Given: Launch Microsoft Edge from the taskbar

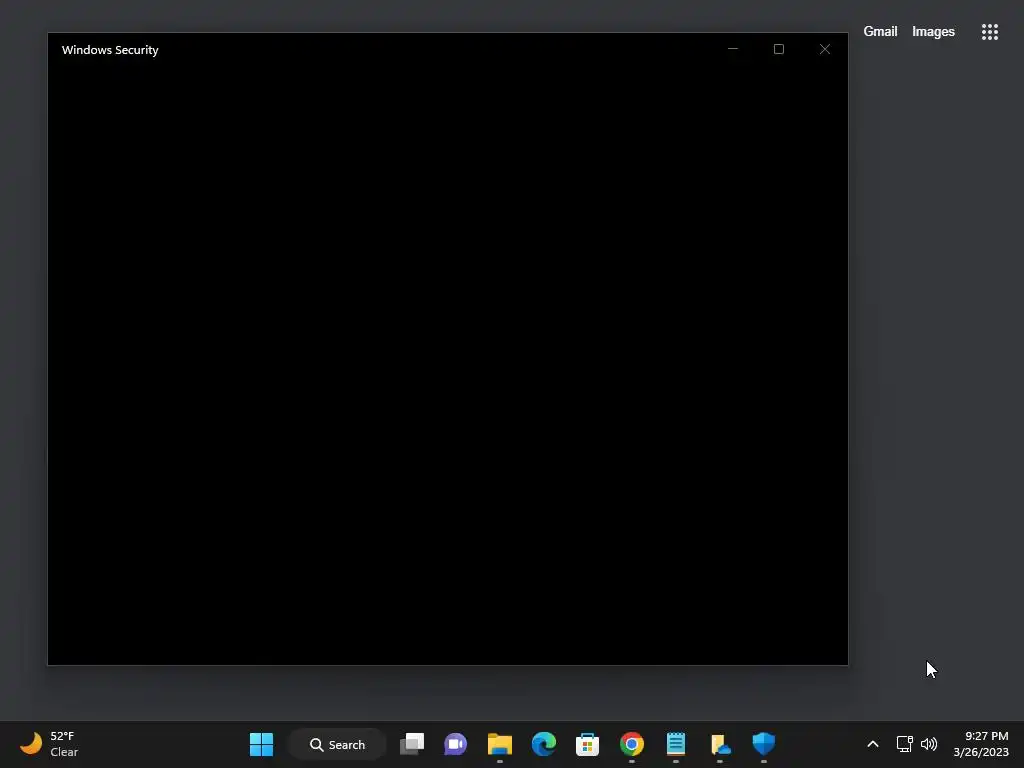Looking at the screenshot, I should 543,744.
